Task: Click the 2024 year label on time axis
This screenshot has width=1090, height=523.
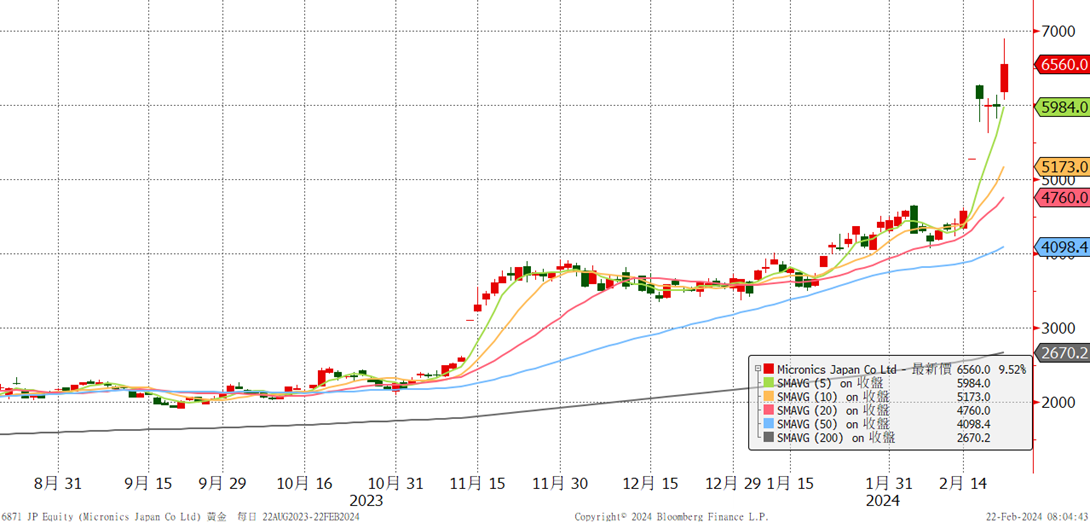Action: click(x=884, y=500)
